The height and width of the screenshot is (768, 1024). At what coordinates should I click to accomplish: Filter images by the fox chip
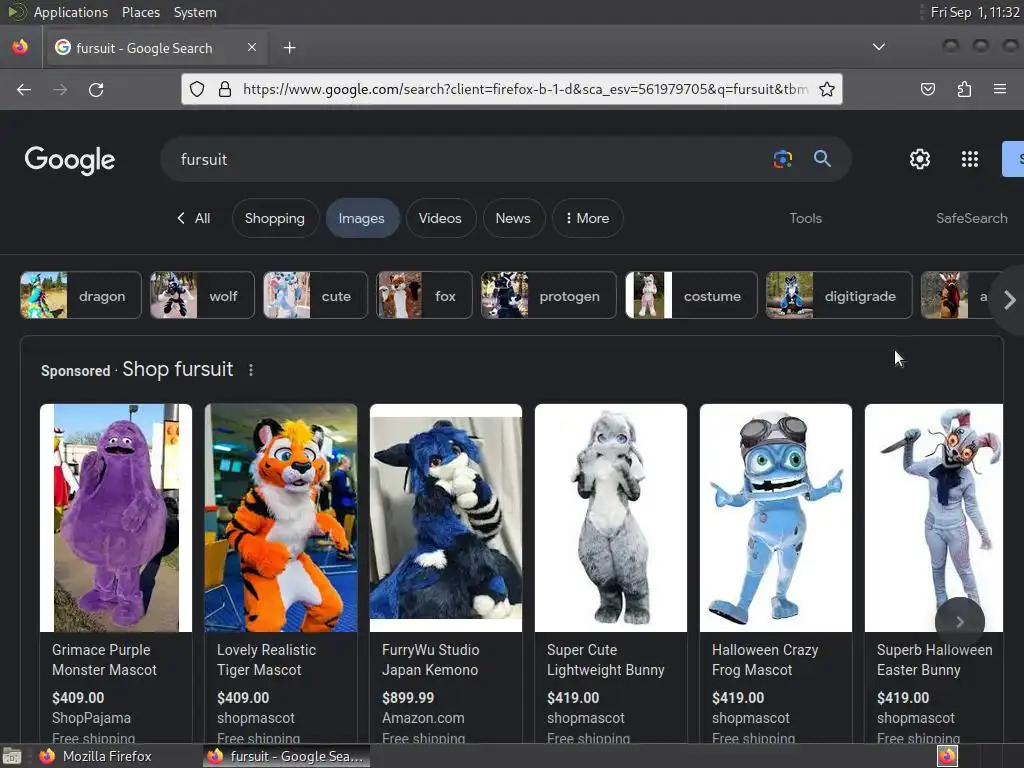click(424, 295)
